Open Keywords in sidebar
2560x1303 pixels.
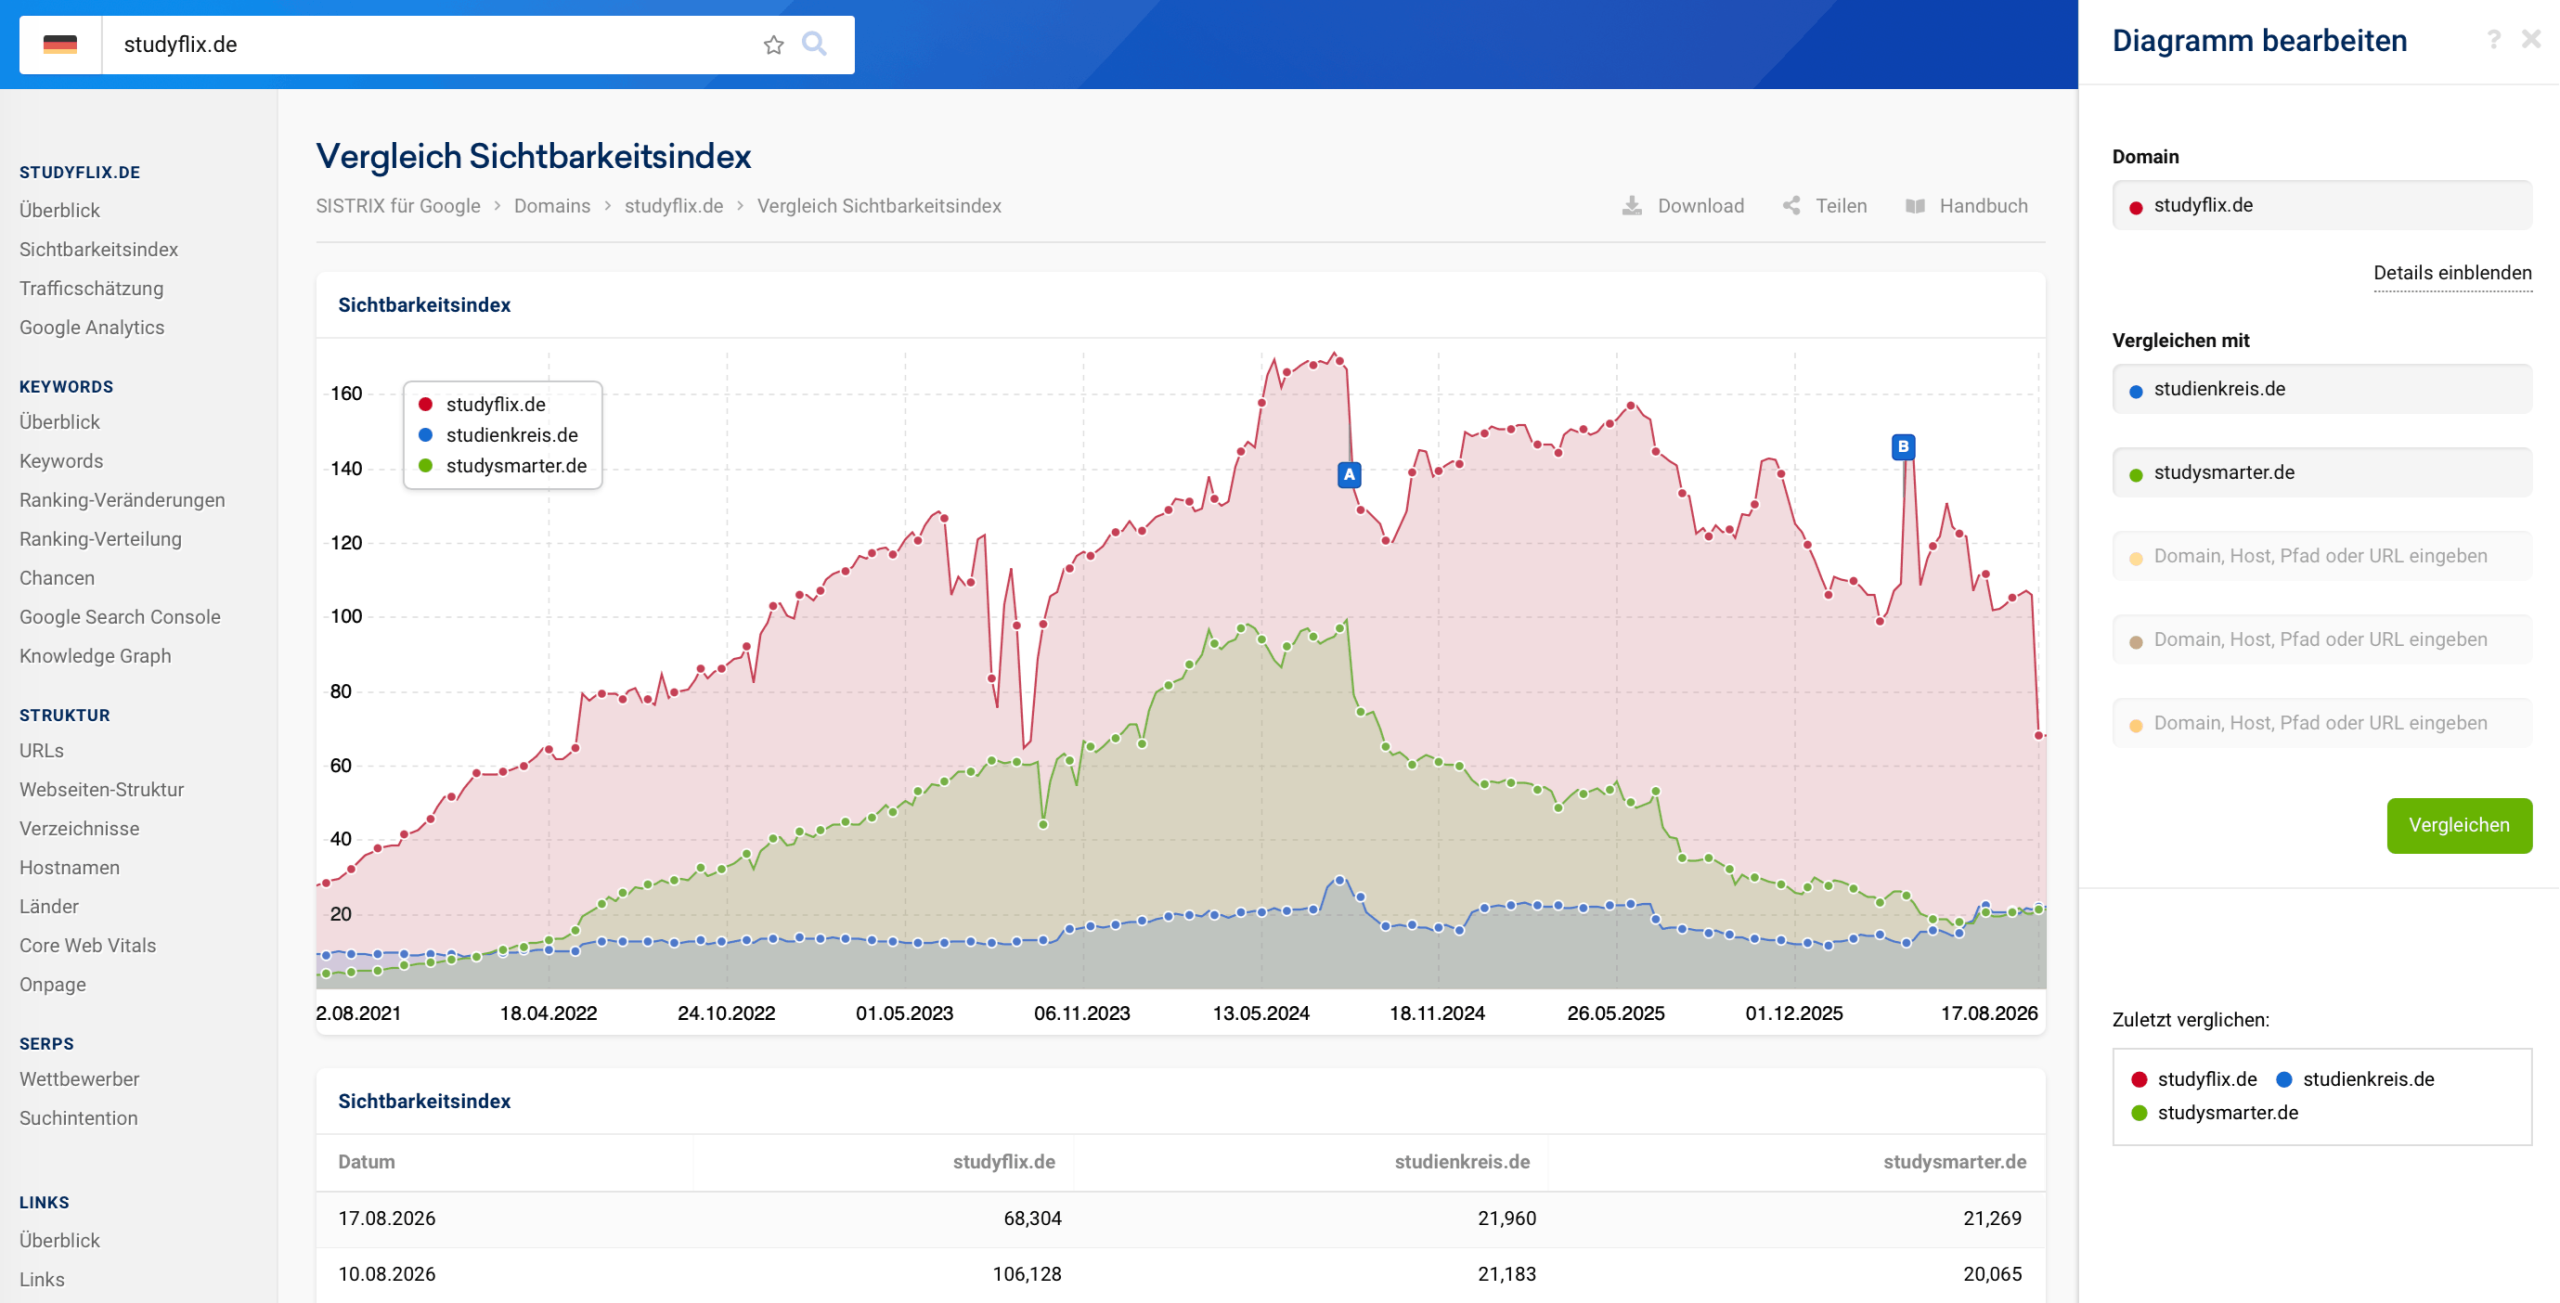61,461
